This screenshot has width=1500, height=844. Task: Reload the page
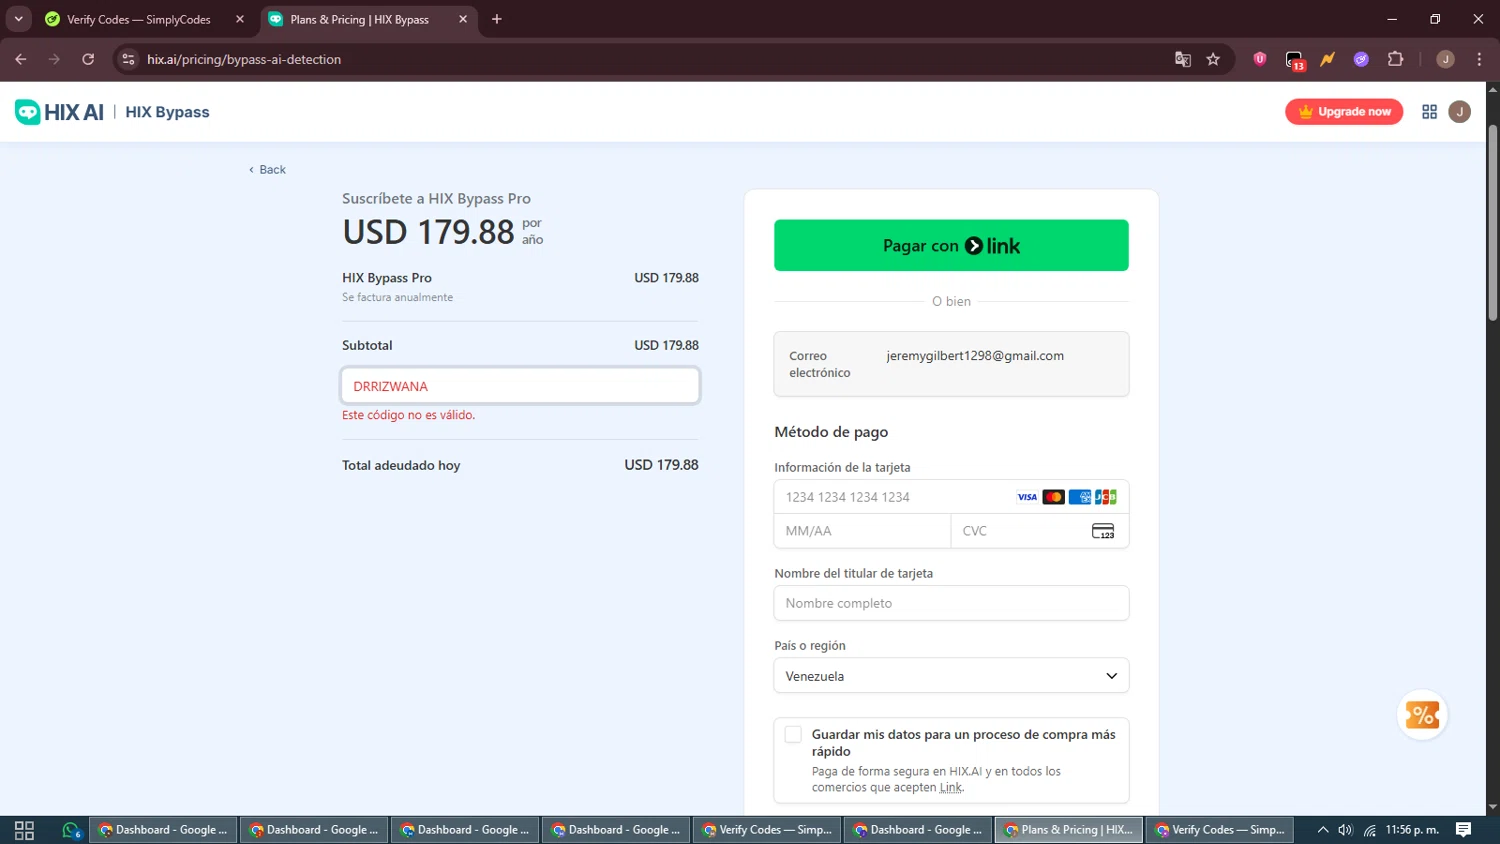tap(88, 59)
